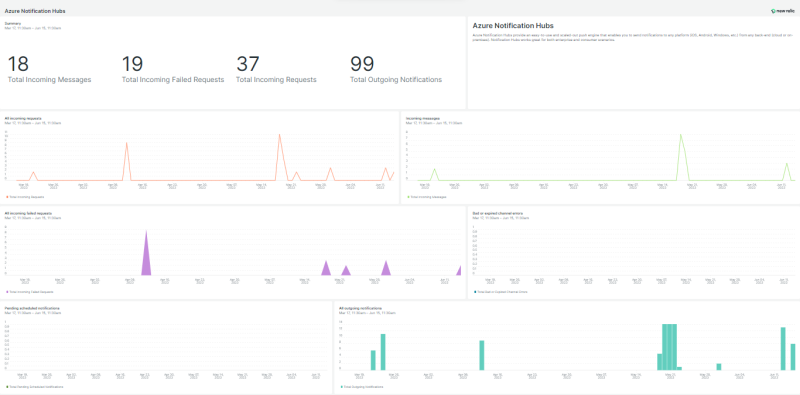Toggle the Total Incoming Requests legend entry
Viewport: 800px width, 395px height.
click(25, 196)
